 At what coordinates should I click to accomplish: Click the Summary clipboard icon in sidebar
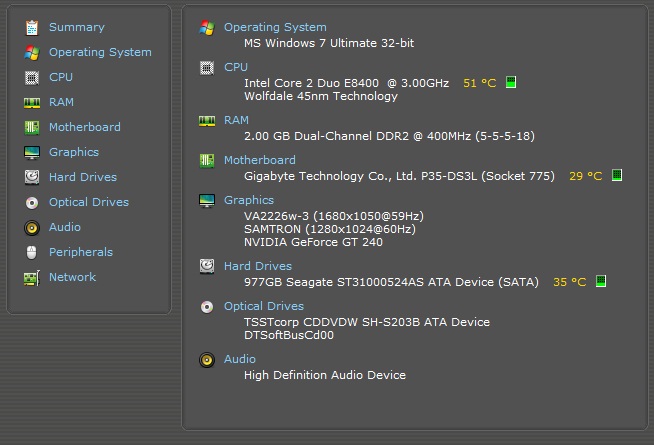tap(32, 27)
